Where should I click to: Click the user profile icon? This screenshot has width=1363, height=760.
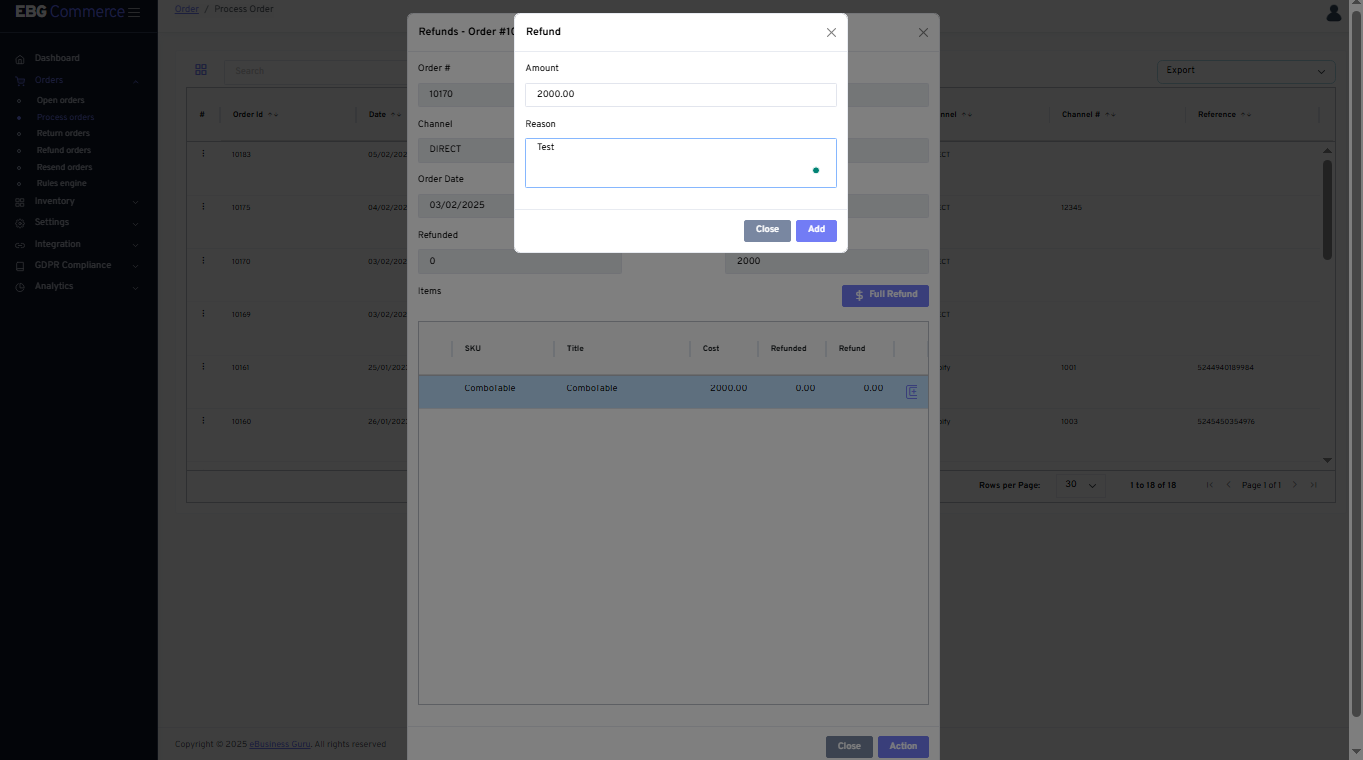(x=1334, y=13)
